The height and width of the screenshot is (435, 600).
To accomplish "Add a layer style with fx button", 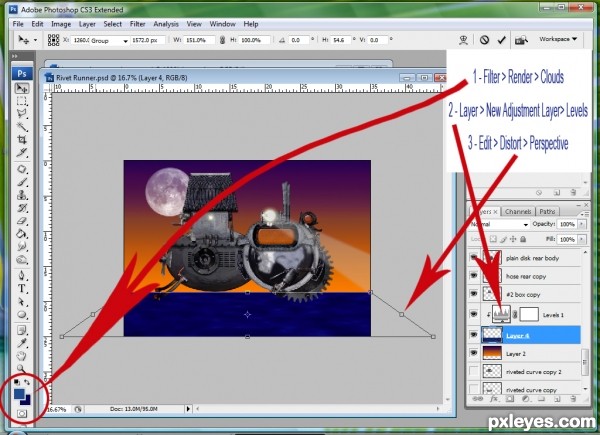I will tap(494, 399).
